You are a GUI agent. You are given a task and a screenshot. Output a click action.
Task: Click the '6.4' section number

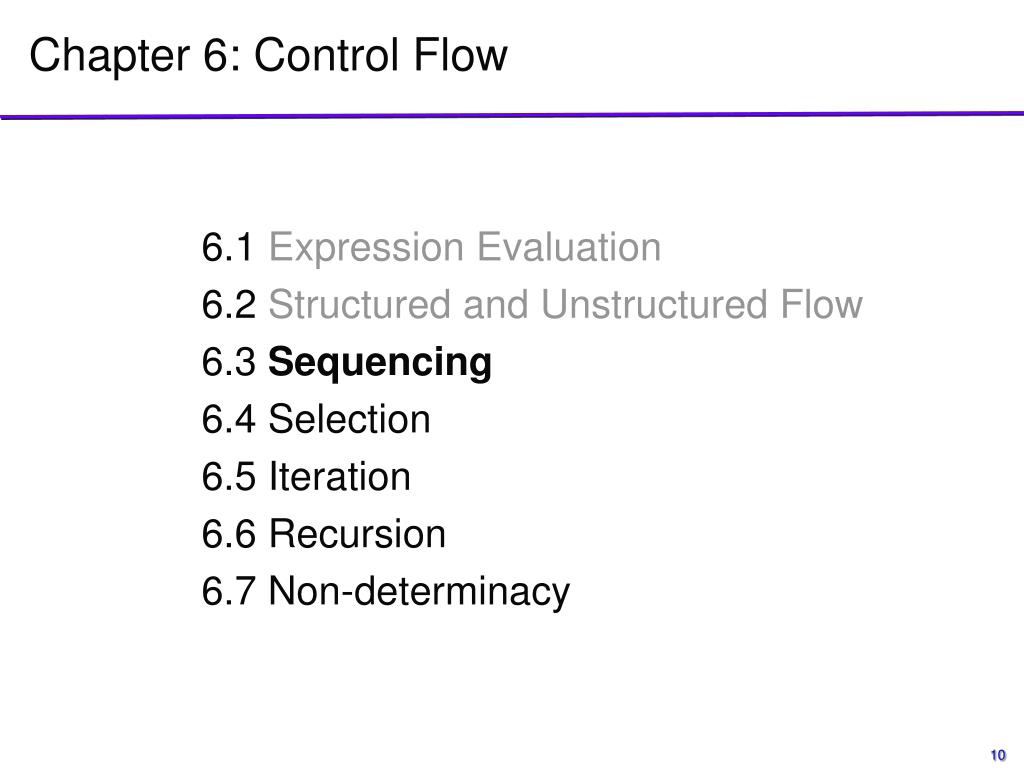coord(228,419)
